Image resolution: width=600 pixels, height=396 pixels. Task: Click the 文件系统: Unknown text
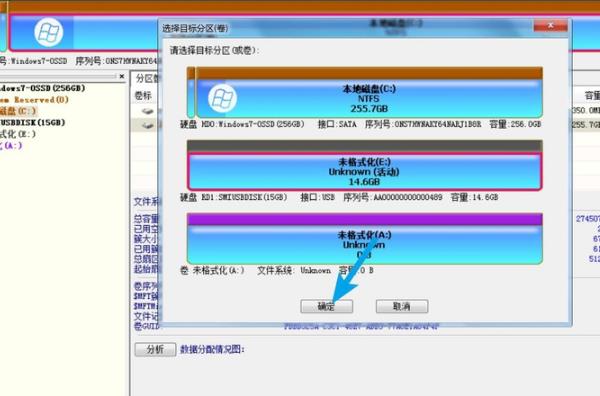(294, 271)
